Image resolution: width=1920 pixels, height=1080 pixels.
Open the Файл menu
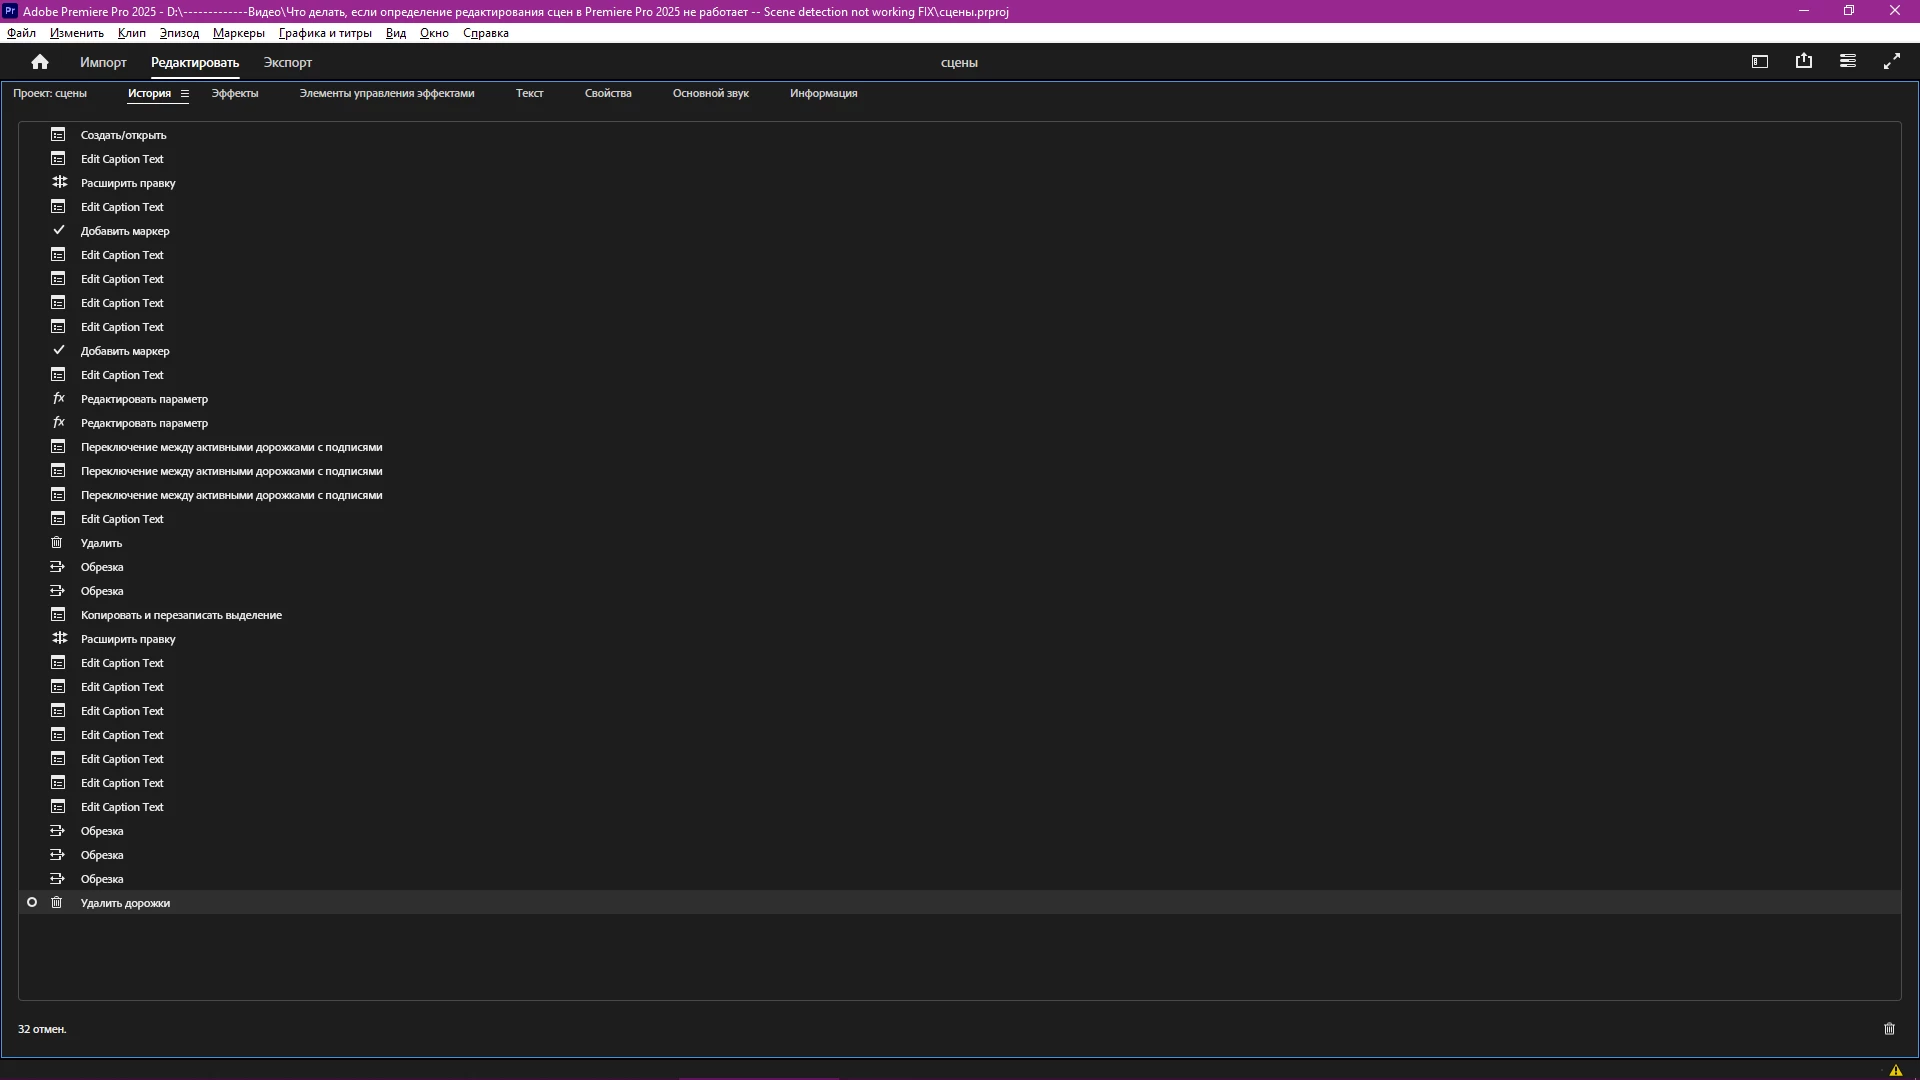[x=21, y=33]
